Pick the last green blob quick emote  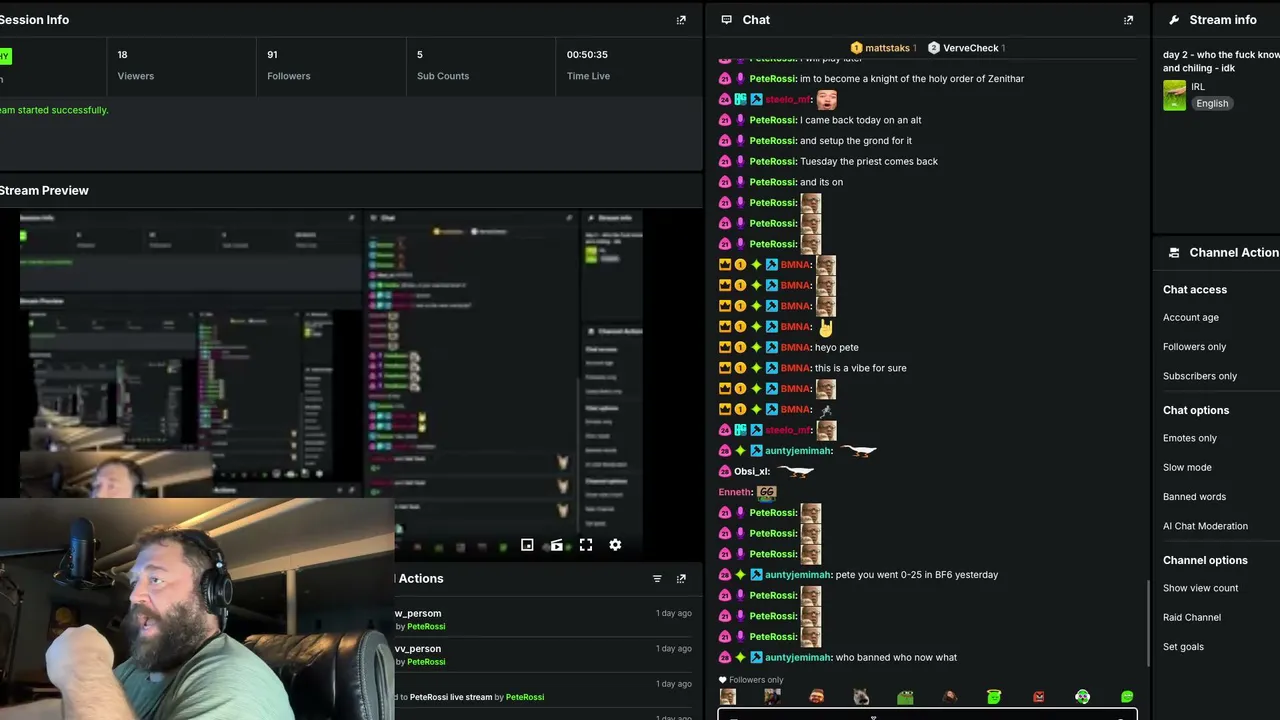(x=1127, y=697)
